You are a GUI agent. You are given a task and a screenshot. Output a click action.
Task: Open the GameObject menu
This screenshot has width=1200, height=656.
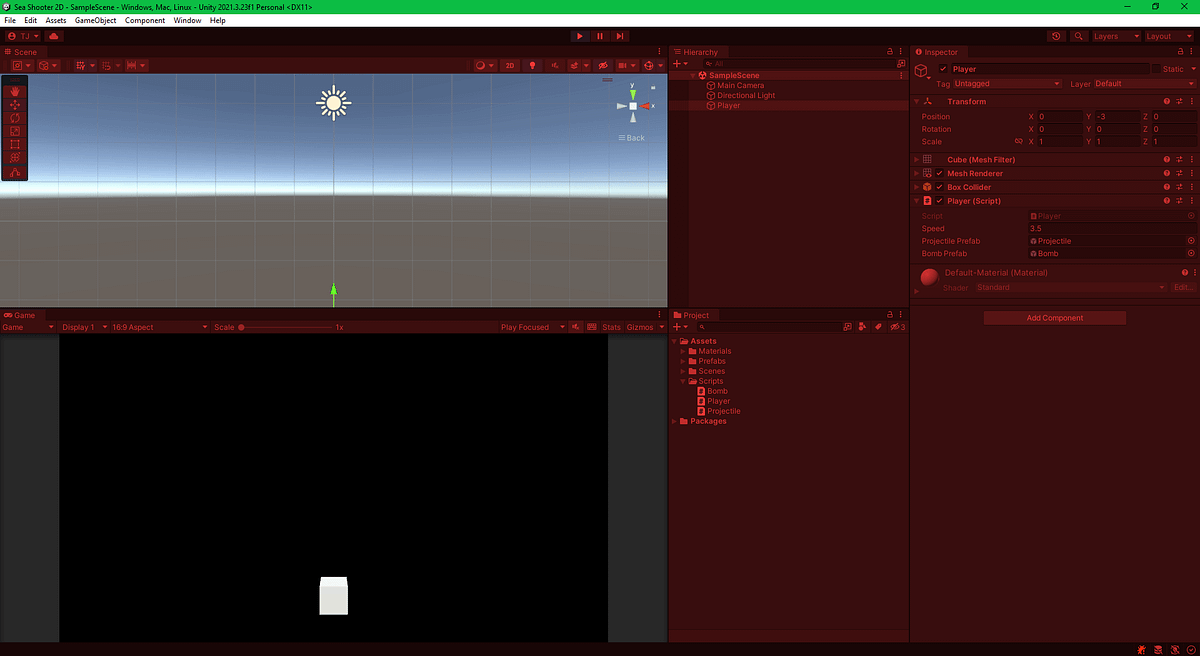tap(96, 19)
